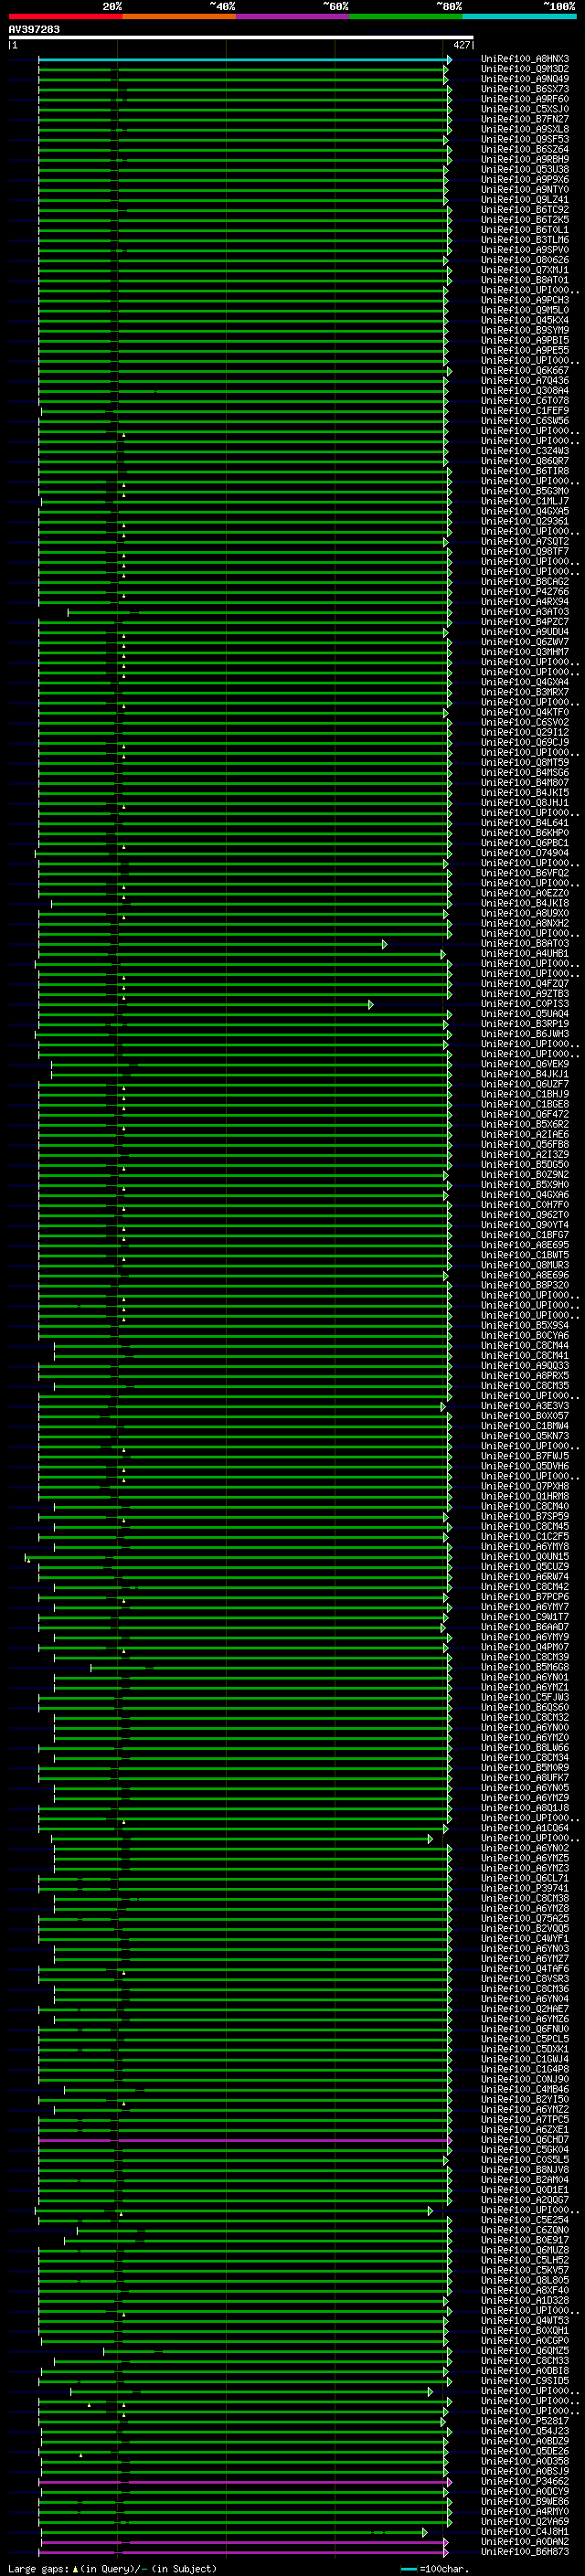Click the purple alignment bar for P34662
Viewport: 585px width, 2576px height.
click(x=245, y=2482)
